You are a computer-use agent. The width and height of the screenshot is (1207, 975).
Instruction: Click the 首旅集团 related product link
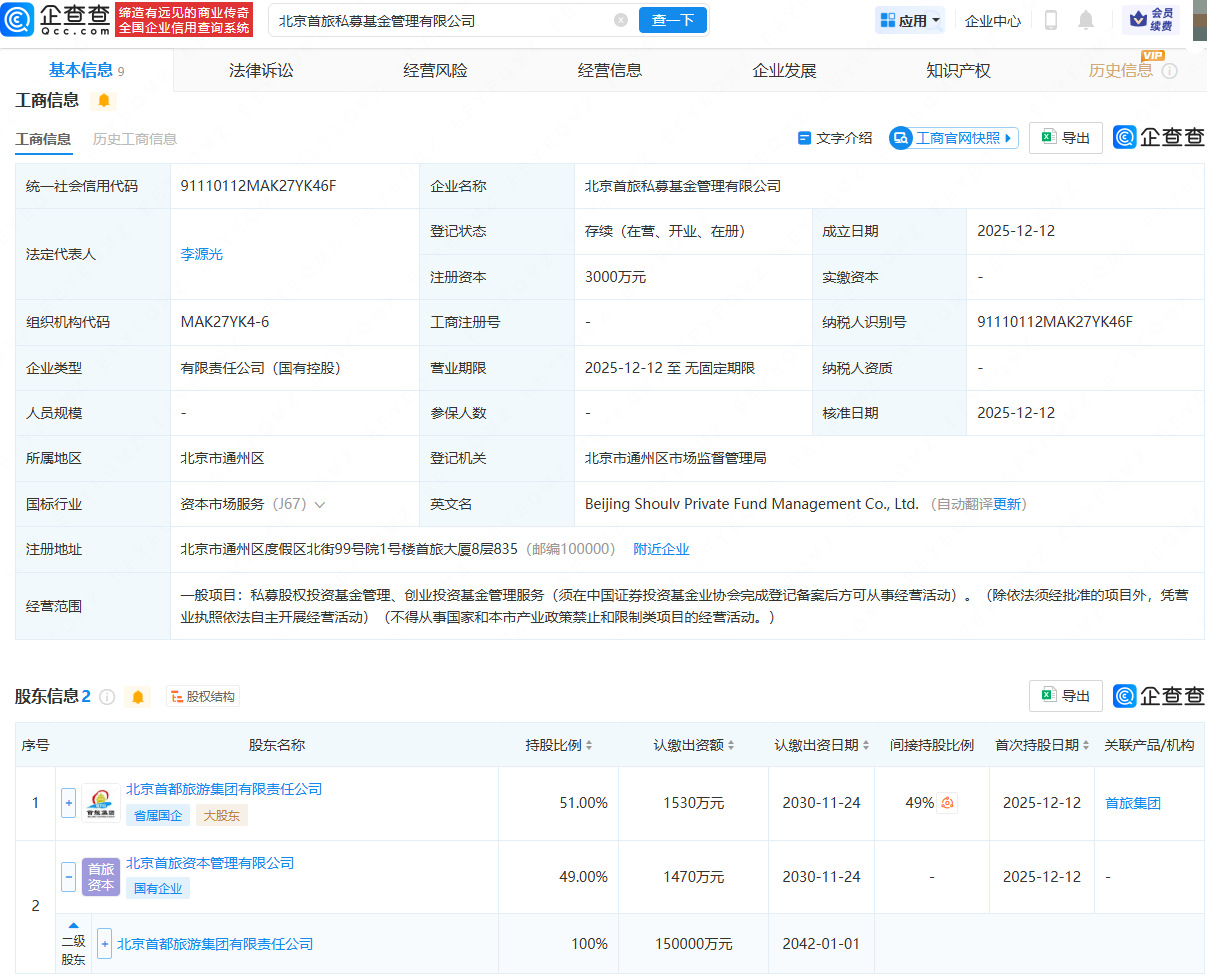point(1132,803)
